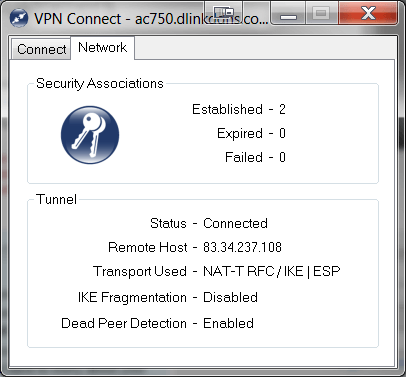Click the Remote Host IP address value
This screenshot has height=377, width=406.
click(x=242, y=247)
